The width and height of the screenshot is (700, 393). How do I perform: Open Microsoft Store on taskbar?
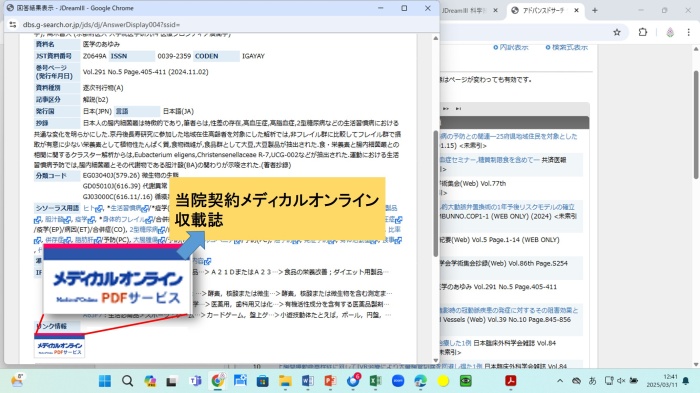(x=262, y=381)
